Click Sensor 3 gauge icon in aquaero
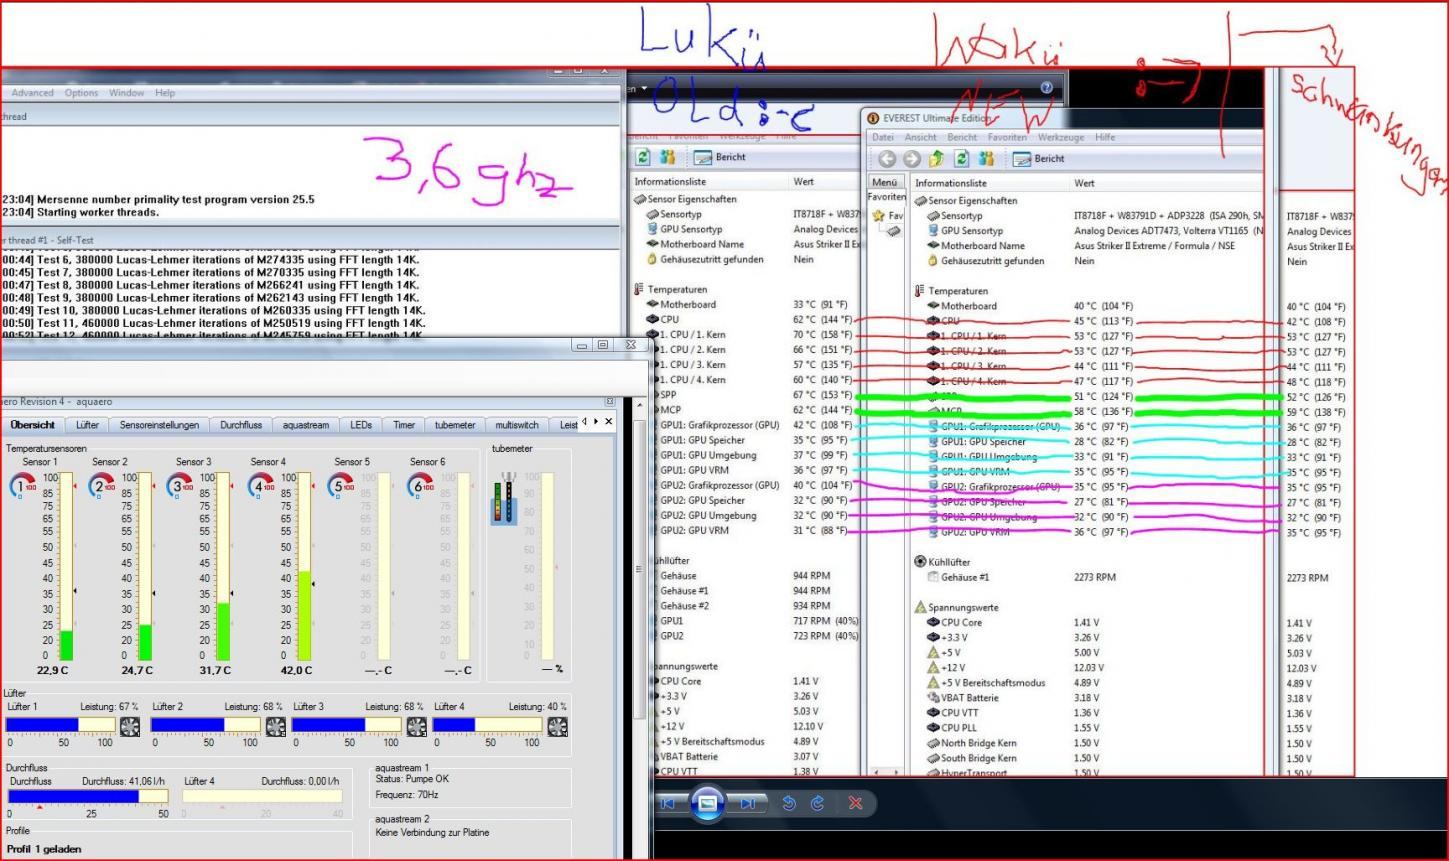Viewport: 1449px width, 861px height. click(180, 486)
